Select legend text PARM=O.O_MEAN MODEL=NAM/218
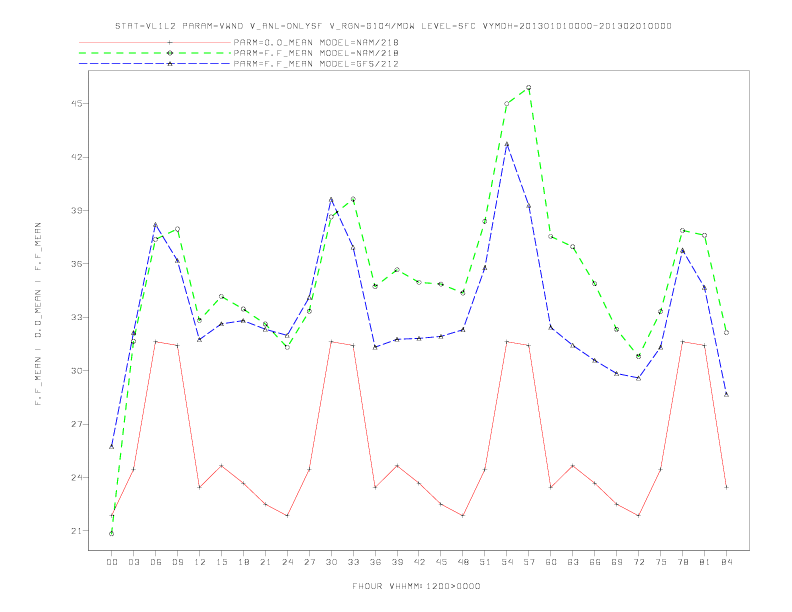 316,42
